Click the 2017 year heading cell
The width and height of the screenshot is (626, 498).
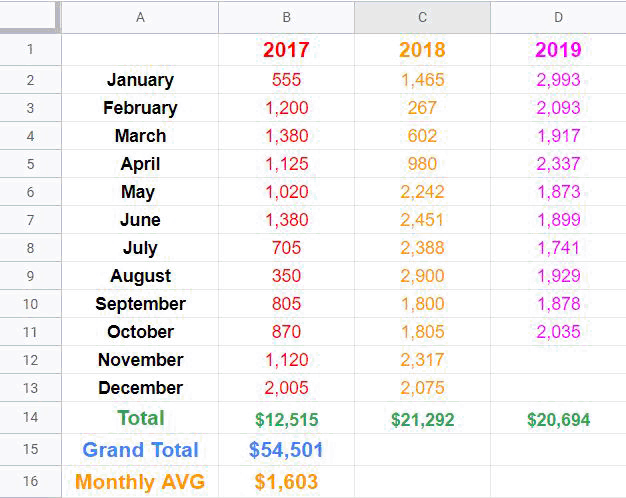pyautogui.click(x=287, y=50)
